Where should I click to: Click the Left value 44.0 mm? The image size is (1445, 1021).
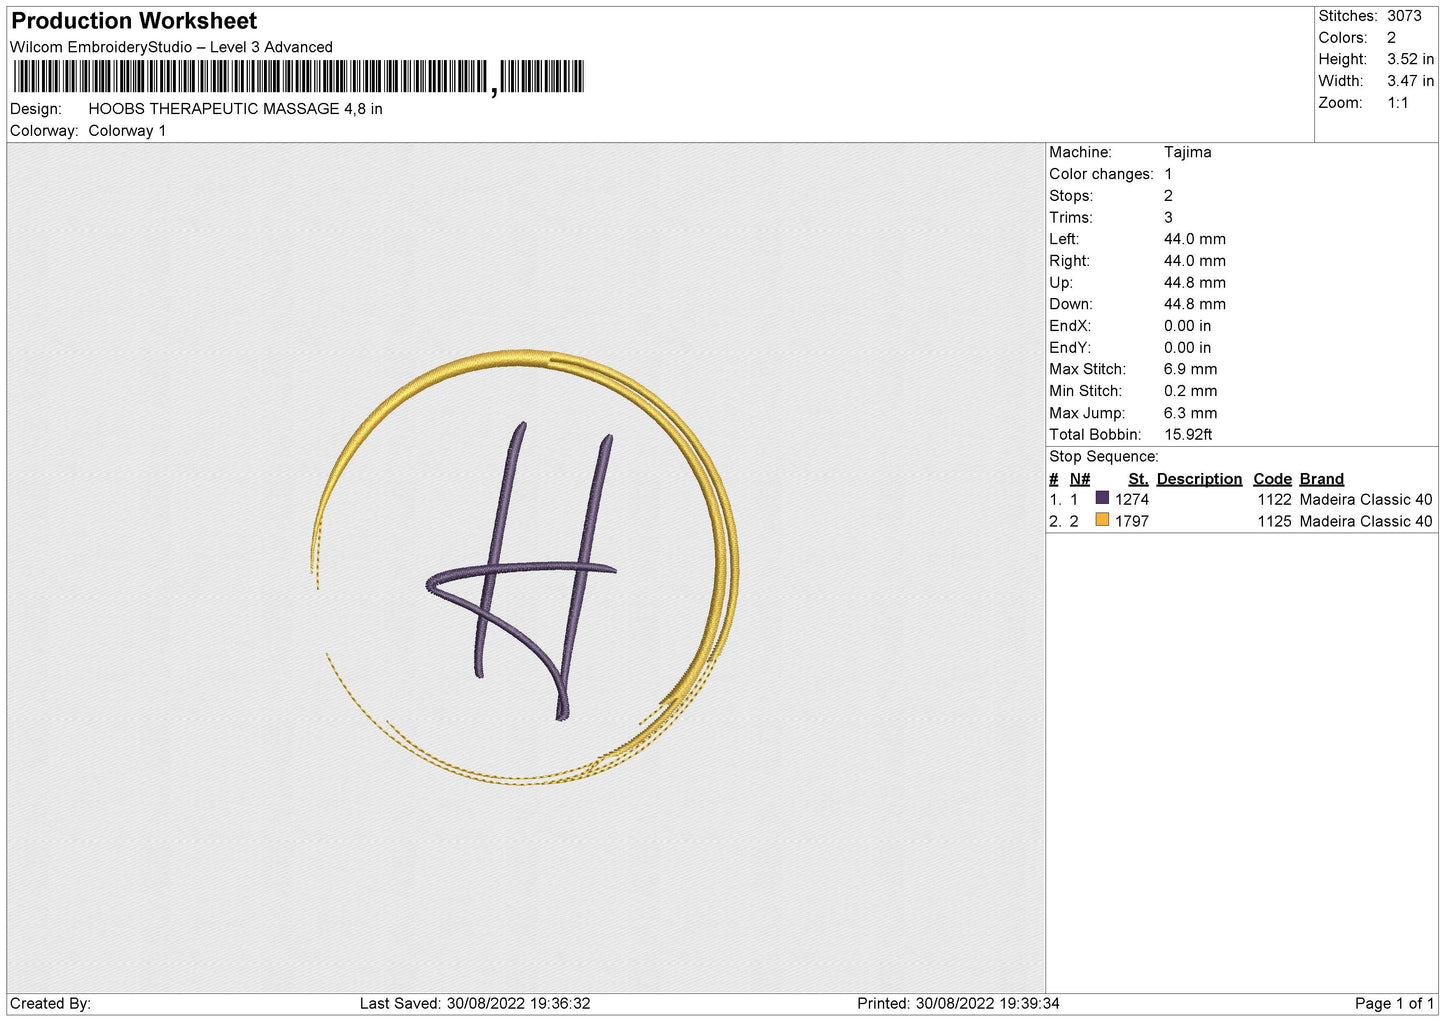[x=1194, y=239]
